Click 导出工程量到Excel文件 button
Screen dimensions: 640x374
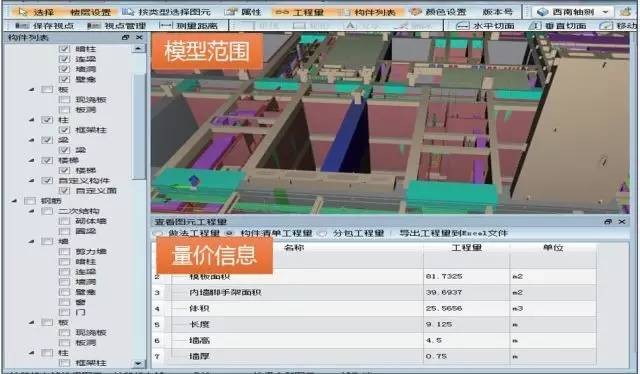[453, 233]
